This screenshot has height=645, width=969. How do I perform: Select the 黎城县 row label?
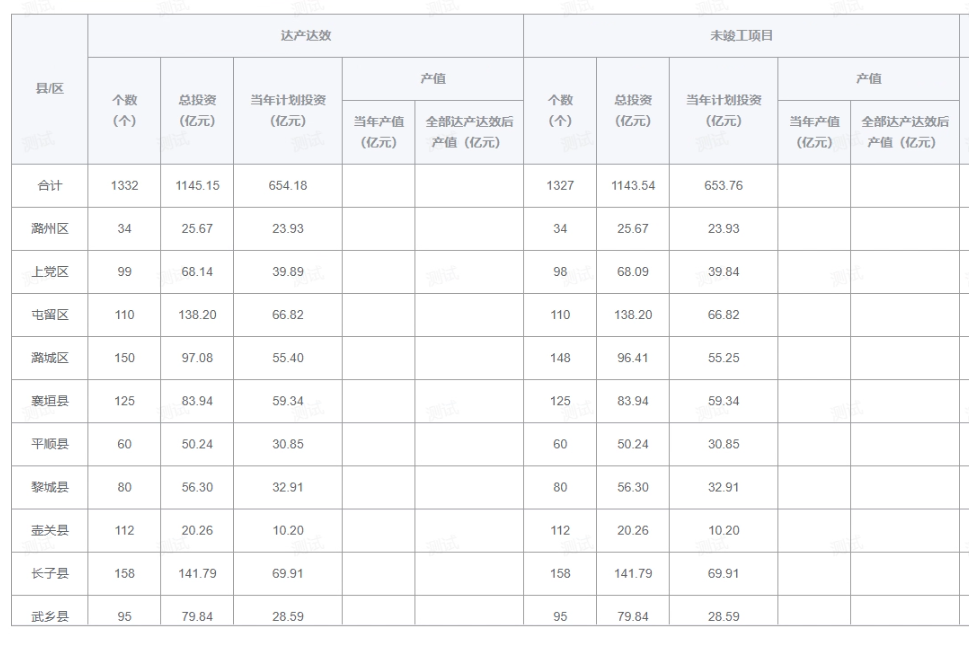point(49,487)
